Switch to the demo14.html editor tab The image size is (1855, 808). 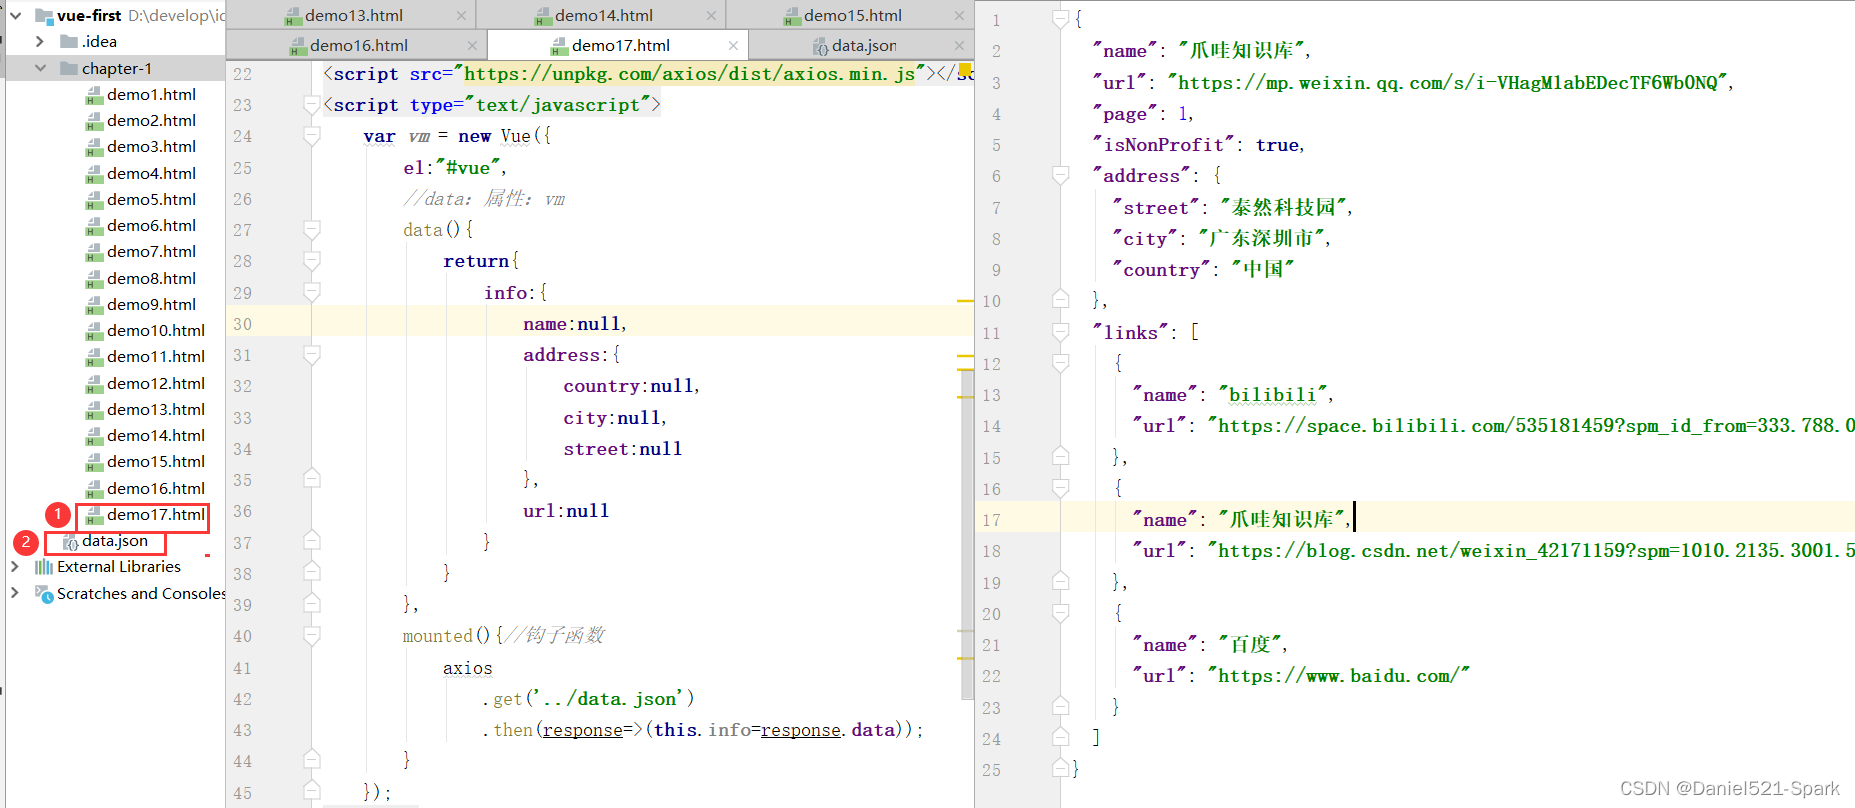(x=603, y=15)
